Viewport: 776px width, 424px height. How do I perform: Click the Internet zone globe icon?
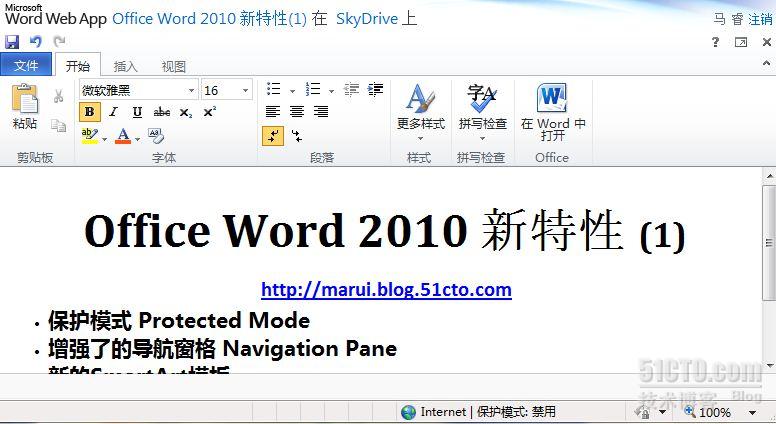coord(408,412)
